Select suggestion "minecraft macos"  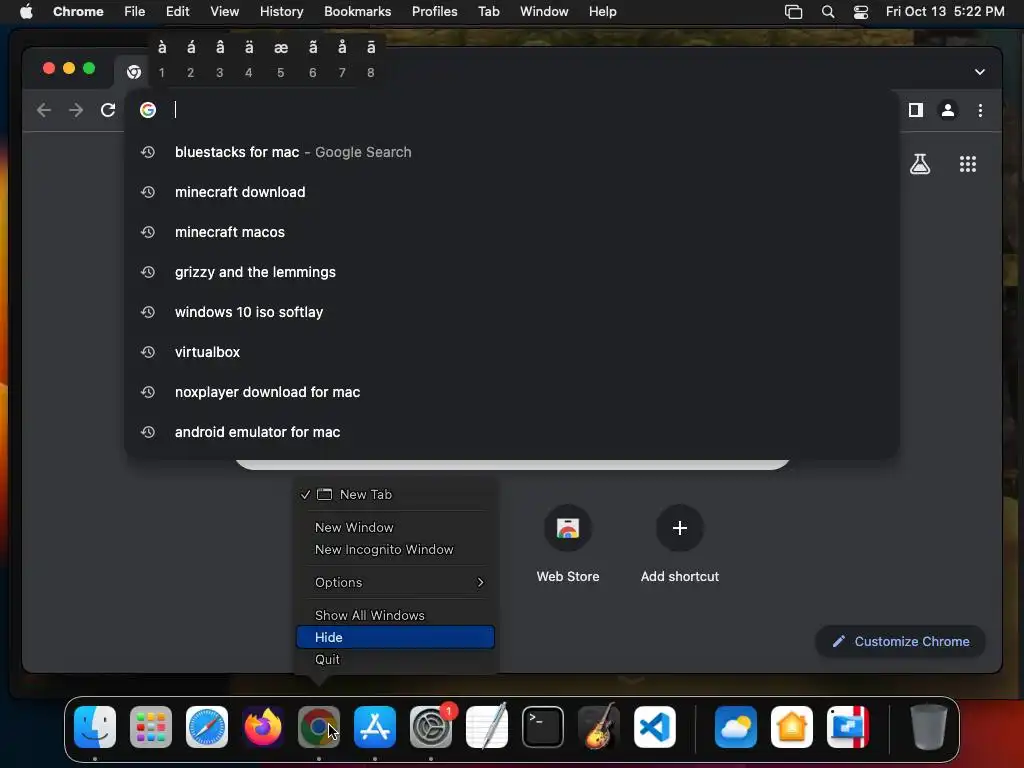tap(511, 232)
